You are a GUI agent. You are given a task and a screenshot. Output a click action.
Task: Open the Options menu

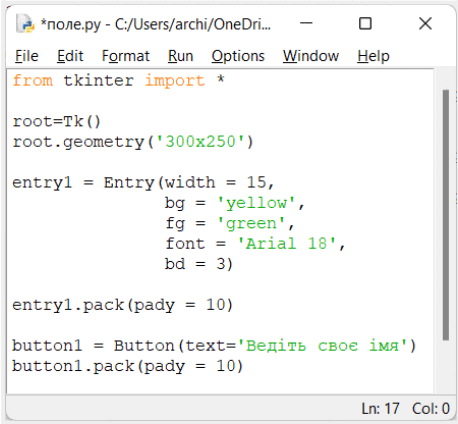point(238,56)
